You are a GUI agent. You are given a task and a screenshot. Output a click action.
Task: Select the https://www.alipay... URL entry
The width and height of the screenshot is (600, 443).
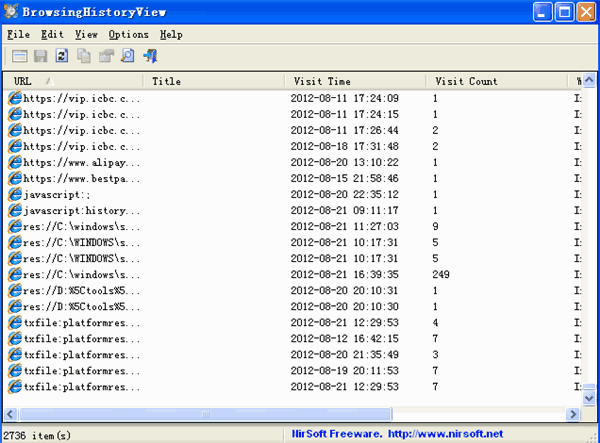point(82,163)
